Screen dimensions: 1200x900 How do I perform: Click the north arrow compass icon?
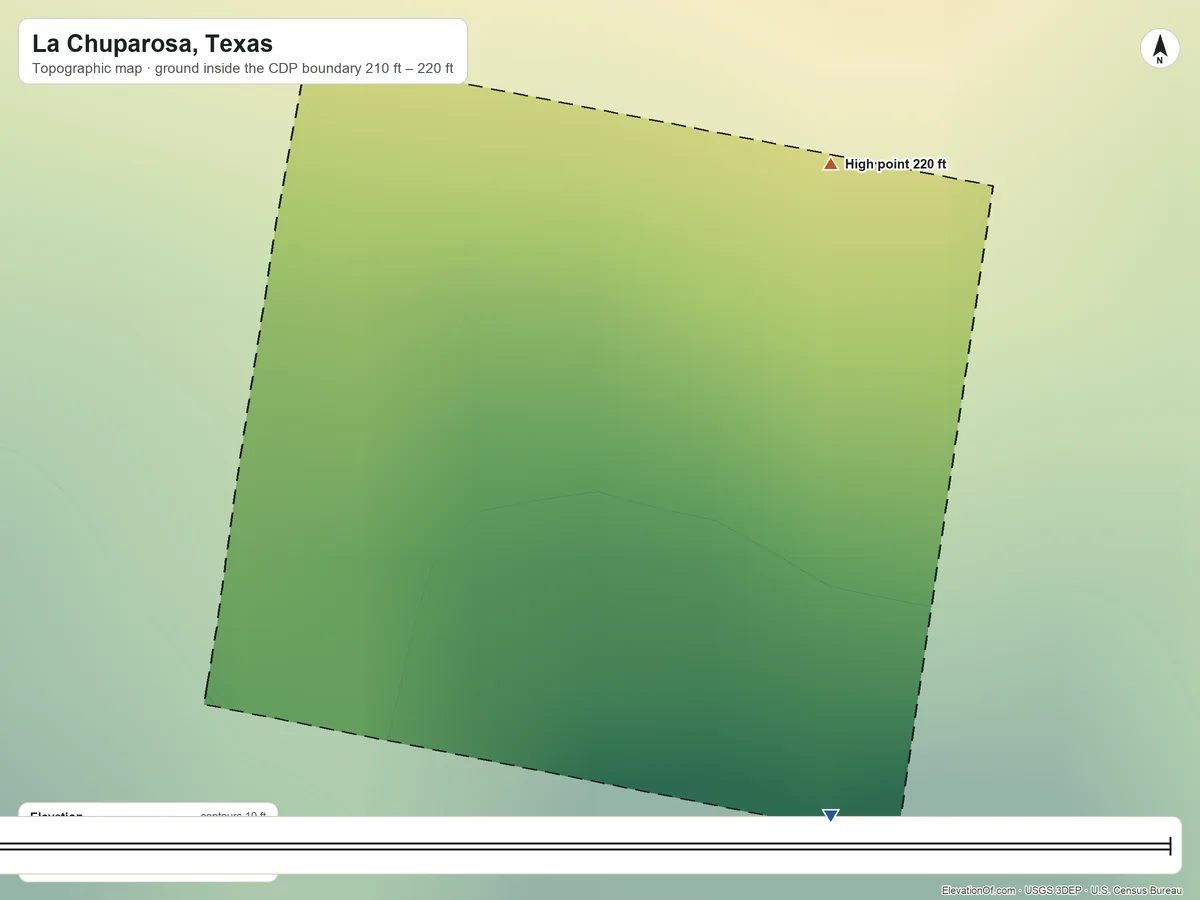(x=1159, y=48)
